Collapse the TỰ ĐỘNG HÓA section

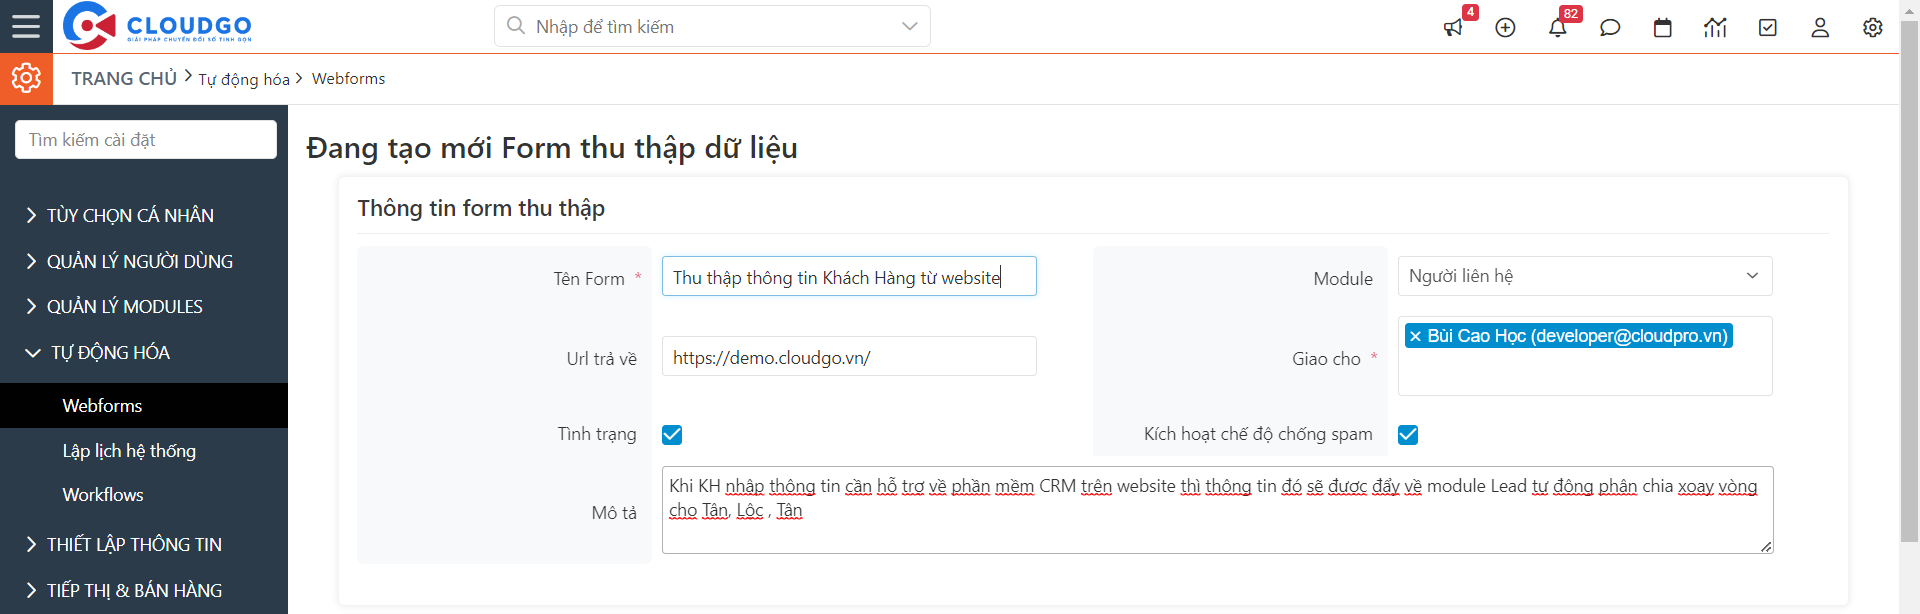(110, 352)
